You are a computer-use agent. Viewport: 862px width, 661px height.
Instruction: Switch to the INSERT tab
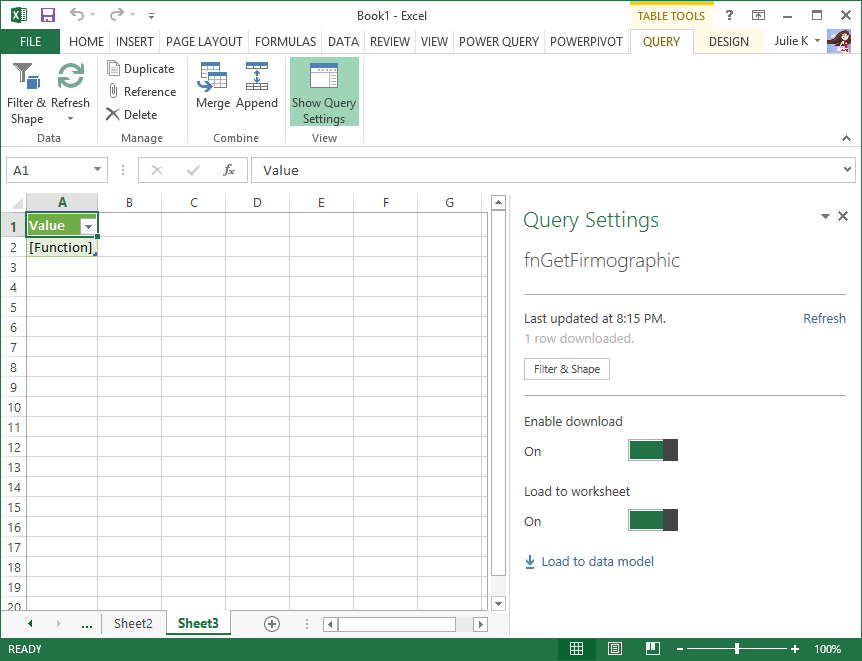pos(135,42)
